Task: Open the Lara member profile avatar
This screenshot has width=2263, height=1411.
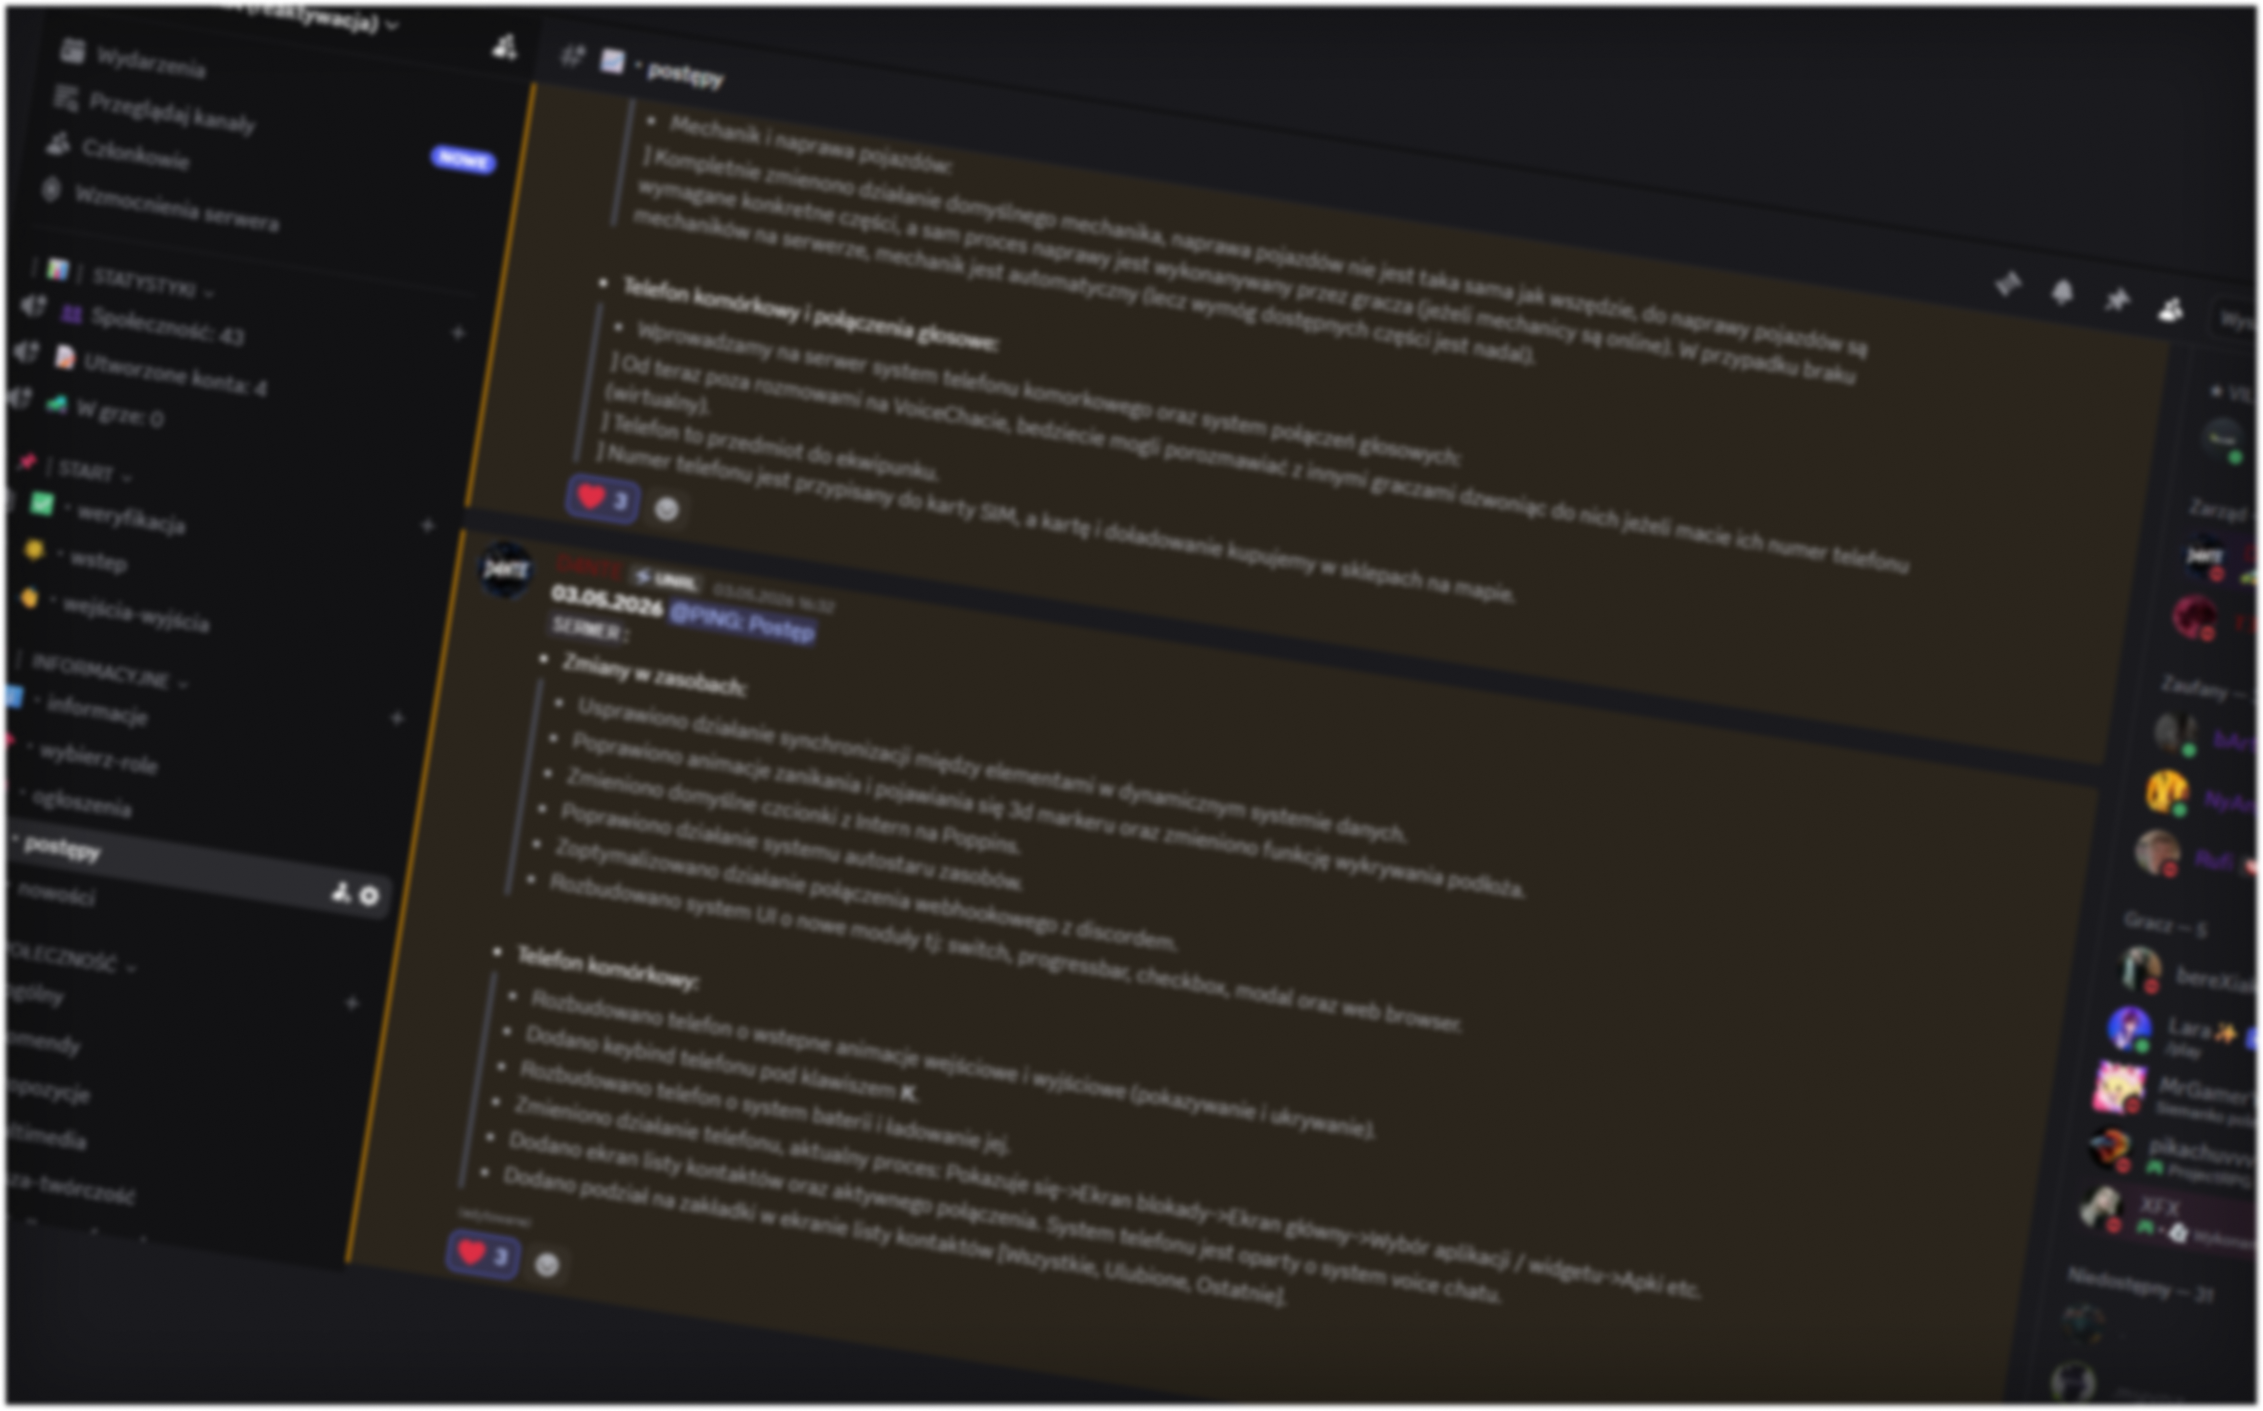Action: click(2130, 1029)
